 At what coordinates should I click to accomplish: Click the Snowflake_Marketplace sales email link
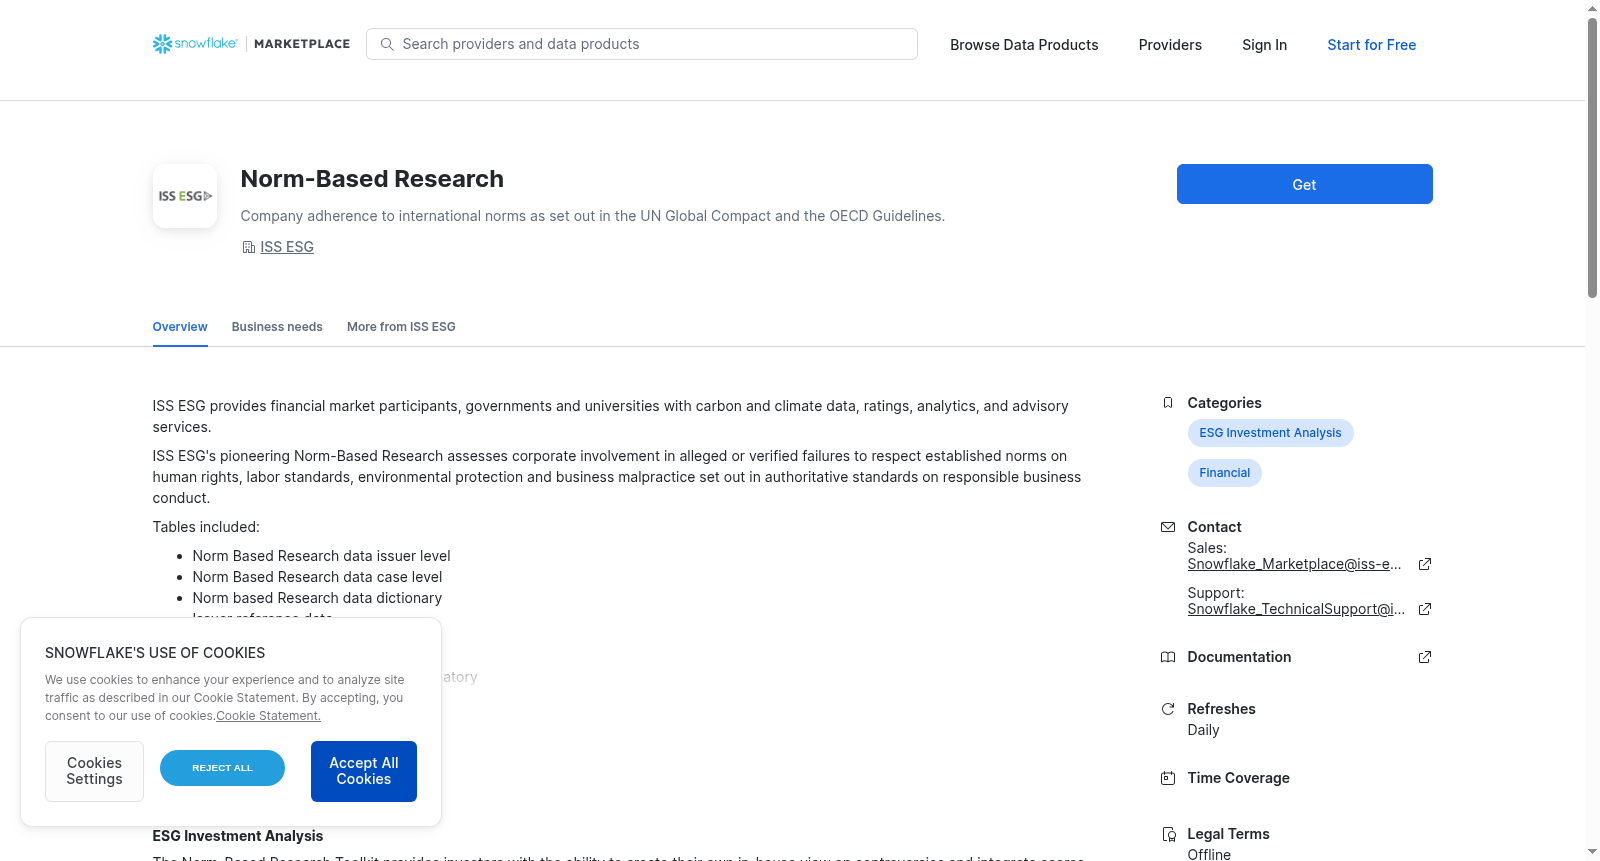coord(1294,564)
